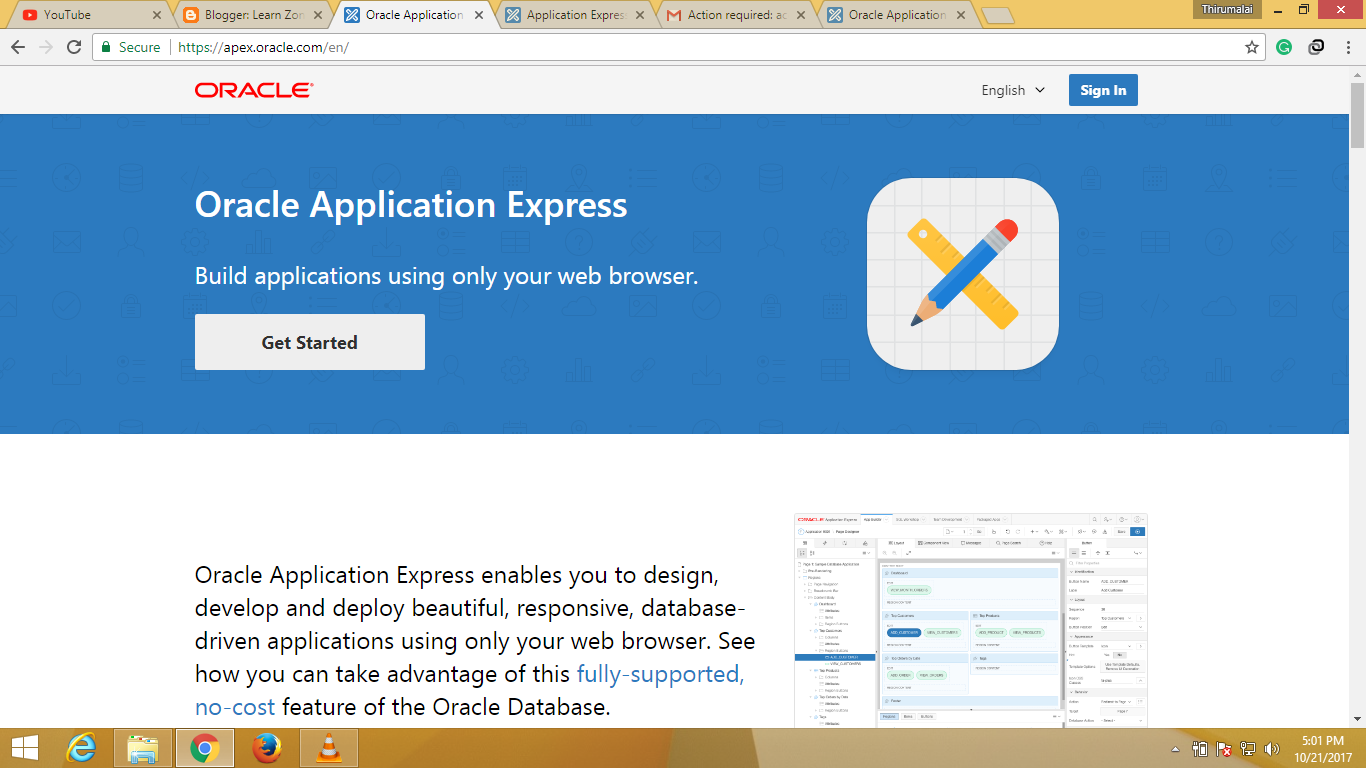The image size is (1366, 768).
Task: Click the page vertical scrollbar thumb
Action: (1357, 116)
